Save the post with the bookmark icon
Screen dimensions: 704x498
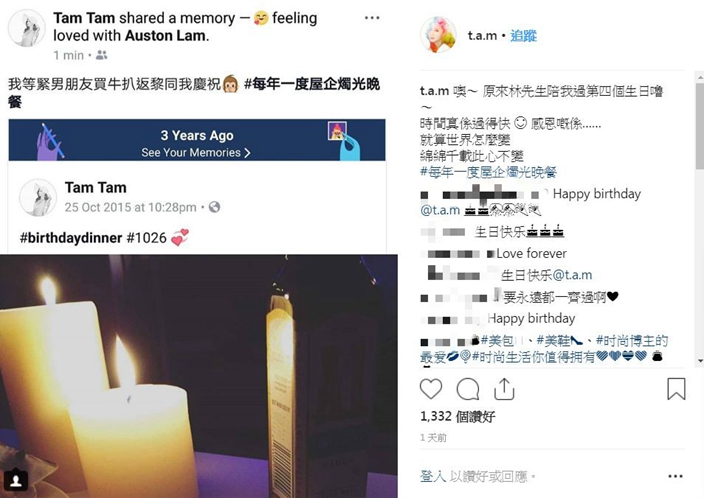point(676,389)
